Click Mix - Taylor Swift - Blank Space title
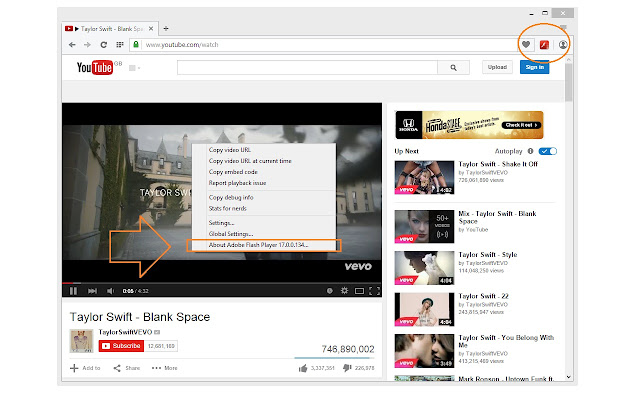Viewport: 640px width, 400px height. pyautogui.click(x=497, y=217)
